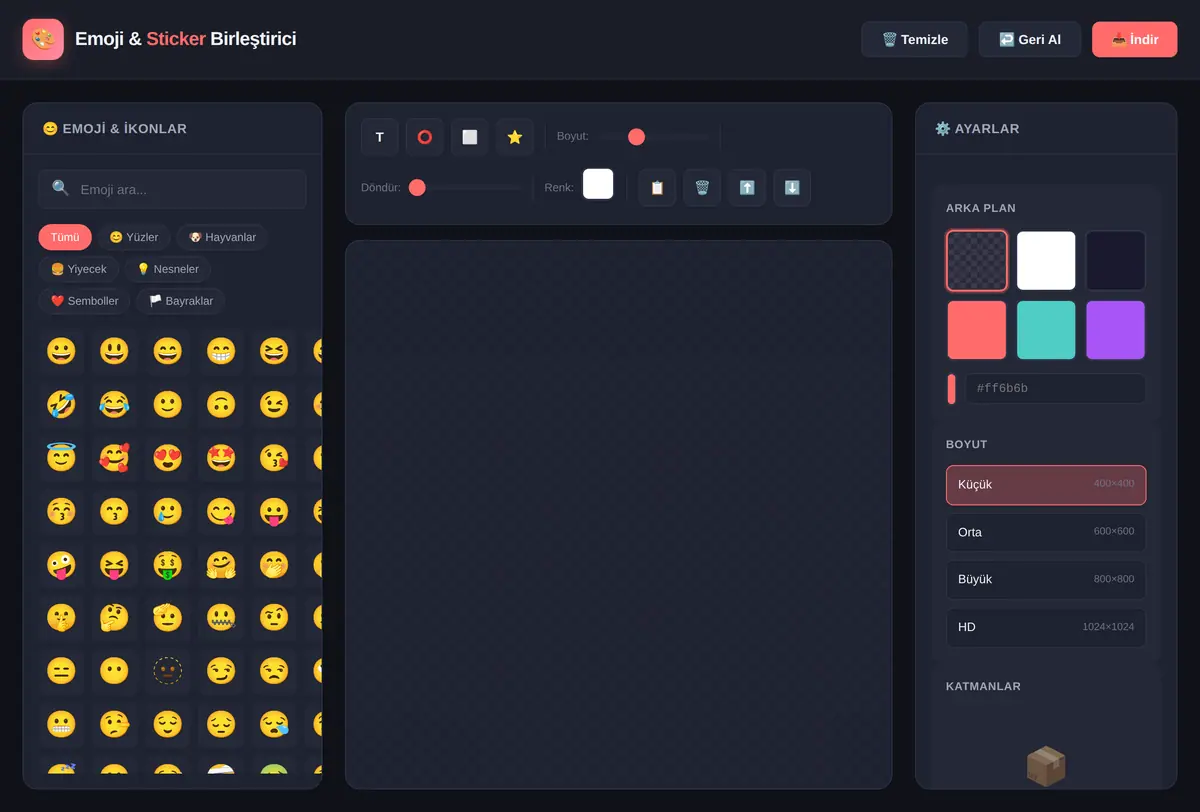Open the white Renk color swatch
This screenshot has height=812, width=1200.
click(x=598, y=184)
